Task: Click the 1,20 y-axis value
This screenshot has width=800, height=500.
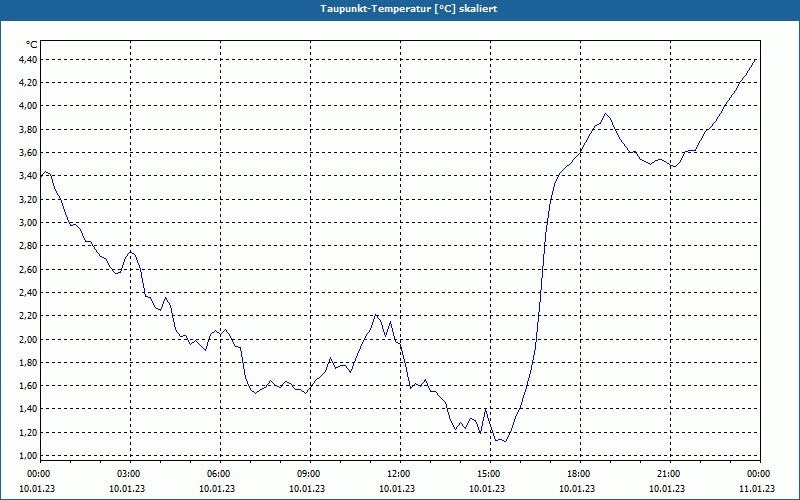Action: click(x=28, y=433)
